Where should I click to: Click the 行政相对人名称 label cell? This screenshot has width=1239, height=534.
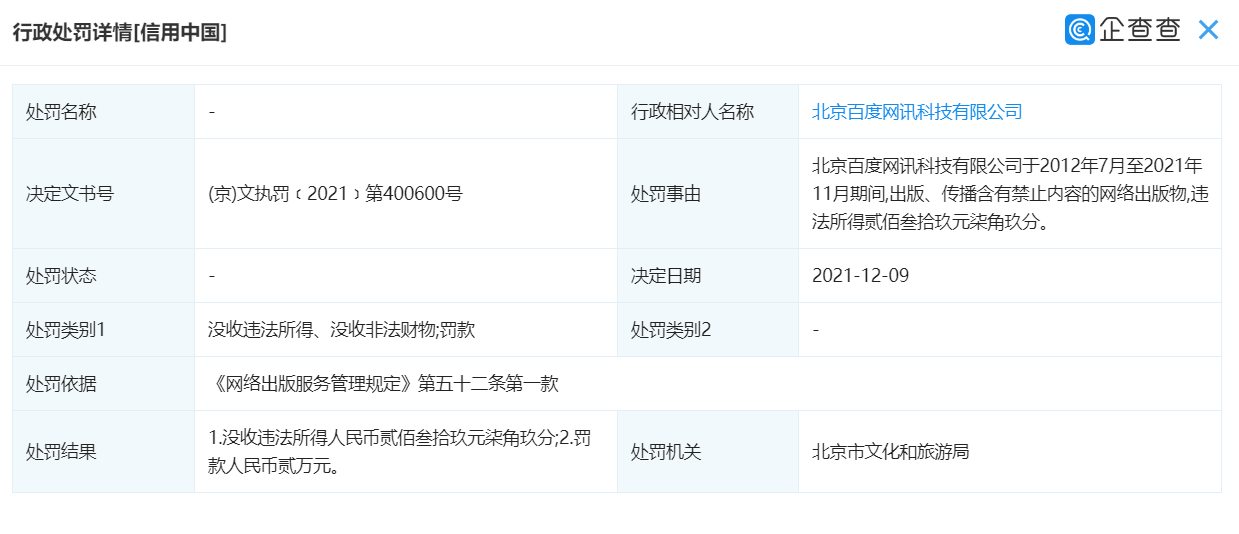pos(708,112)
